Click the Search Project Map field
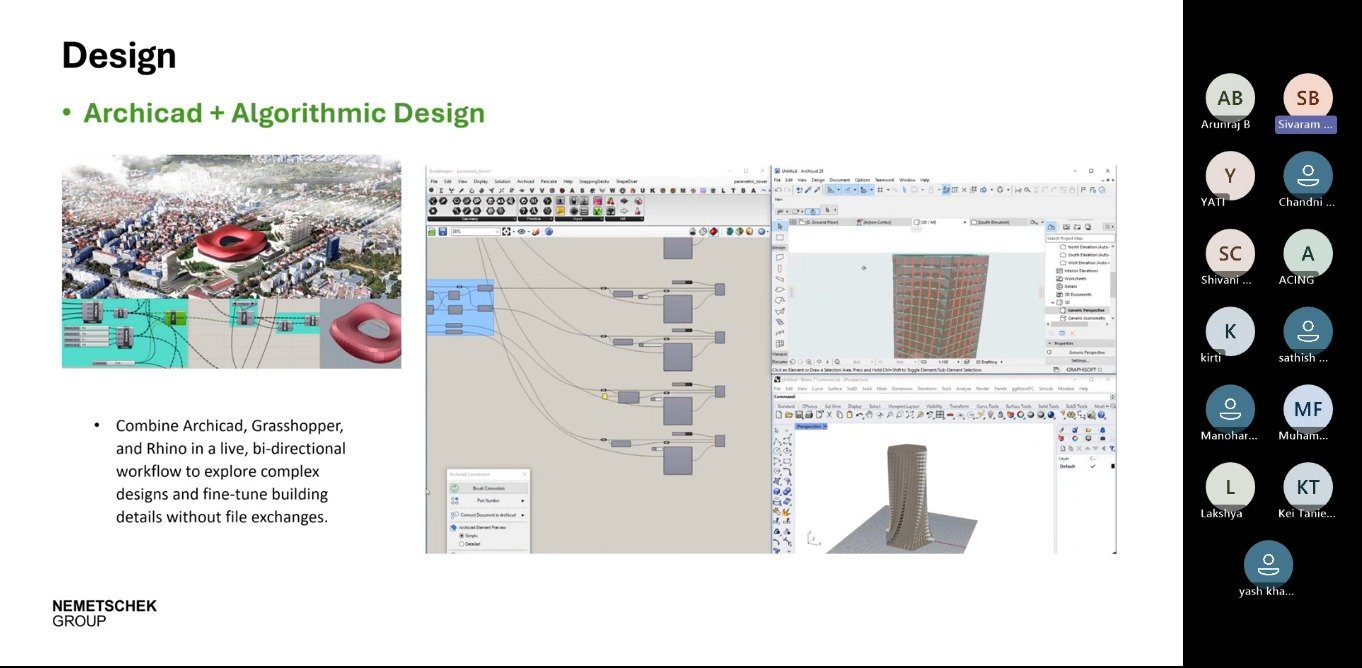1362x668 pixels. (1078, 238)
